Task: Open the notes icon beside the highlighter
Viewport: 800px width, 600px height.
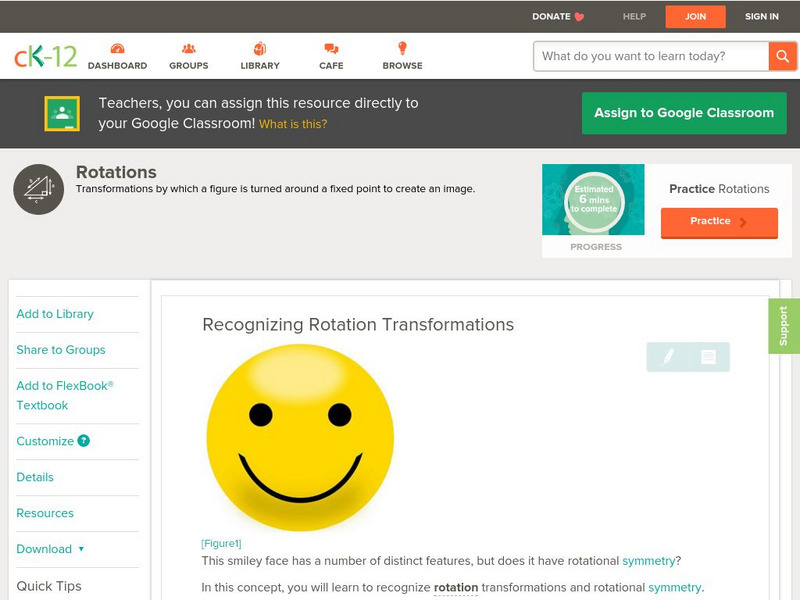Action: tap(708, 356)
